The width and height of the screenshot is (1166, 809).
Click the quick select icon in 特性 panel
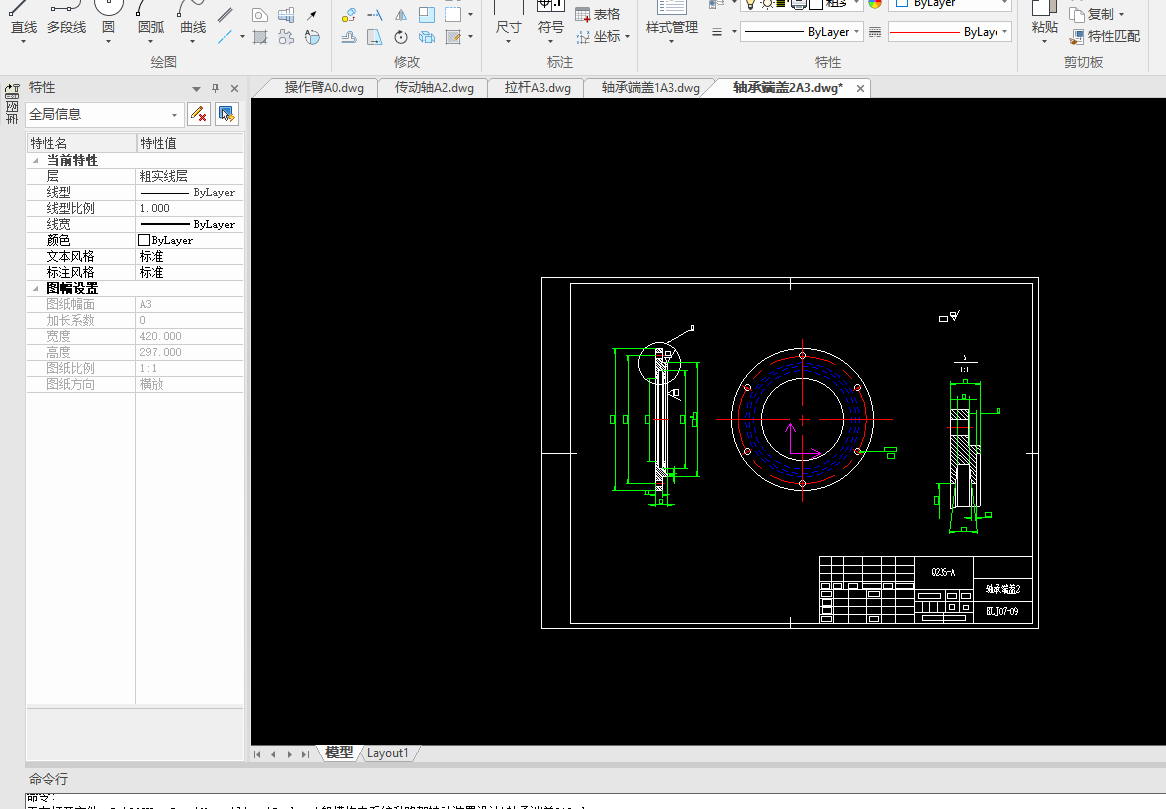point(227,114)
